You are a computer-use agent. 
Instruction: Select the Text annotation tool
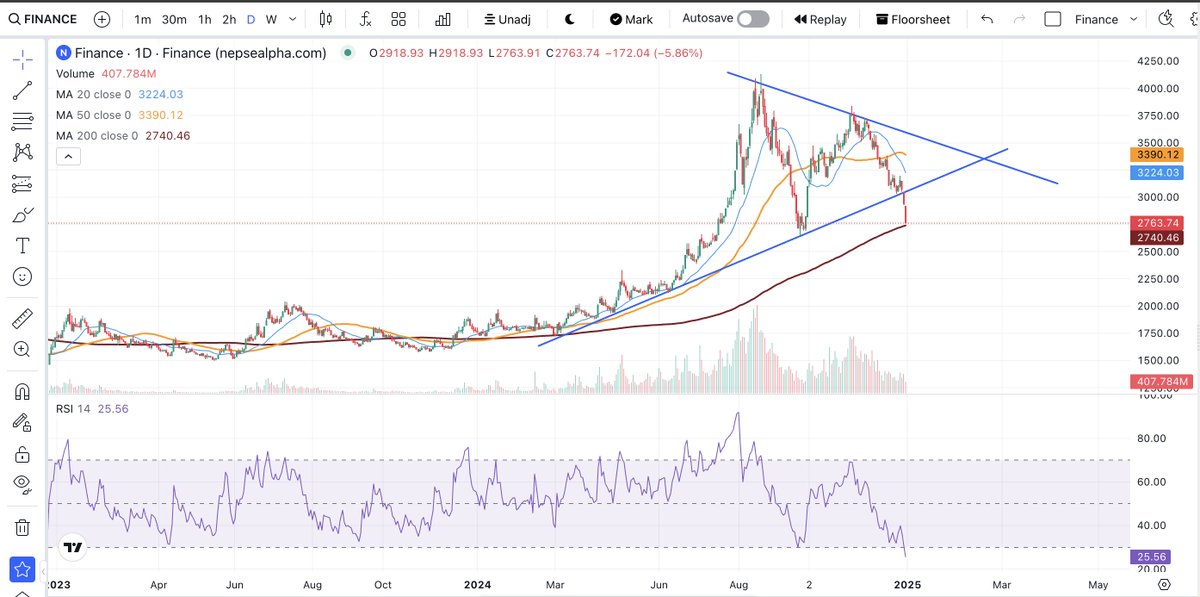click(22, 246)
